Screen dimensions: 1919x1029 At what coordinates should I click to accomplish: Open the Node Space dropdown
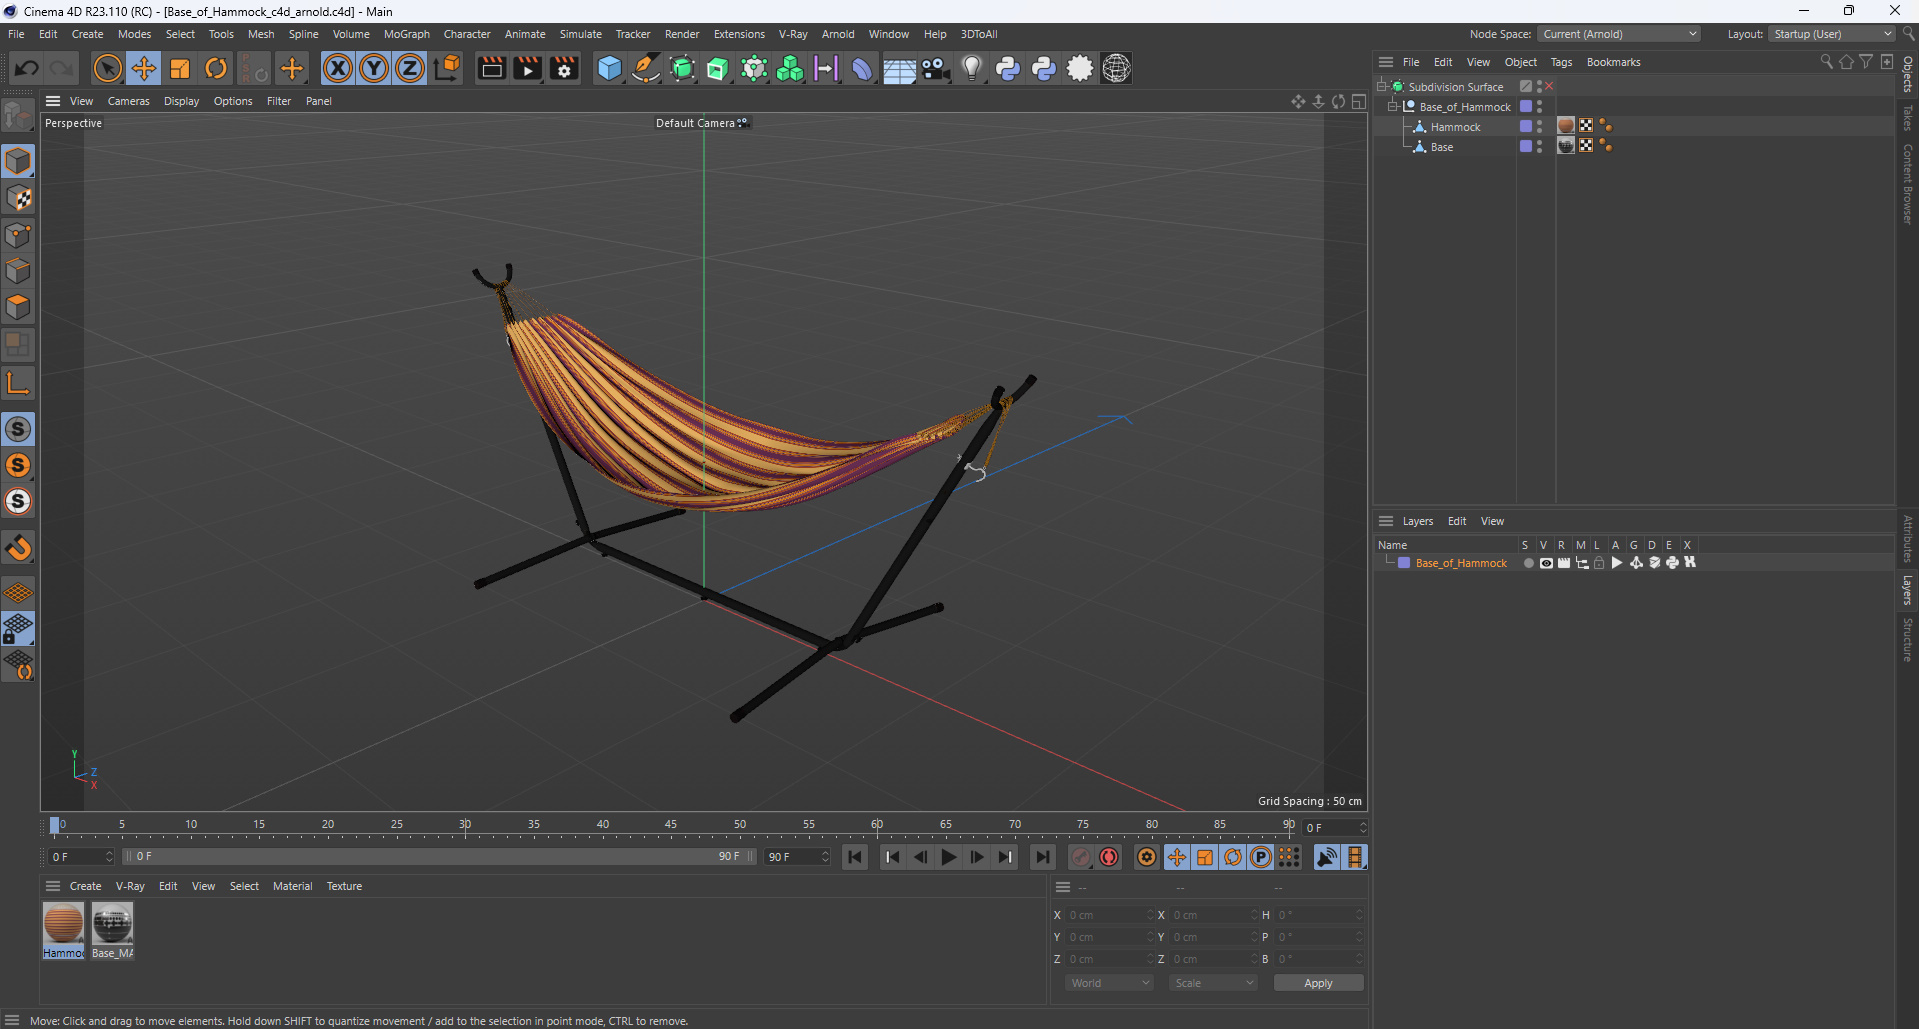(1619, 34)
